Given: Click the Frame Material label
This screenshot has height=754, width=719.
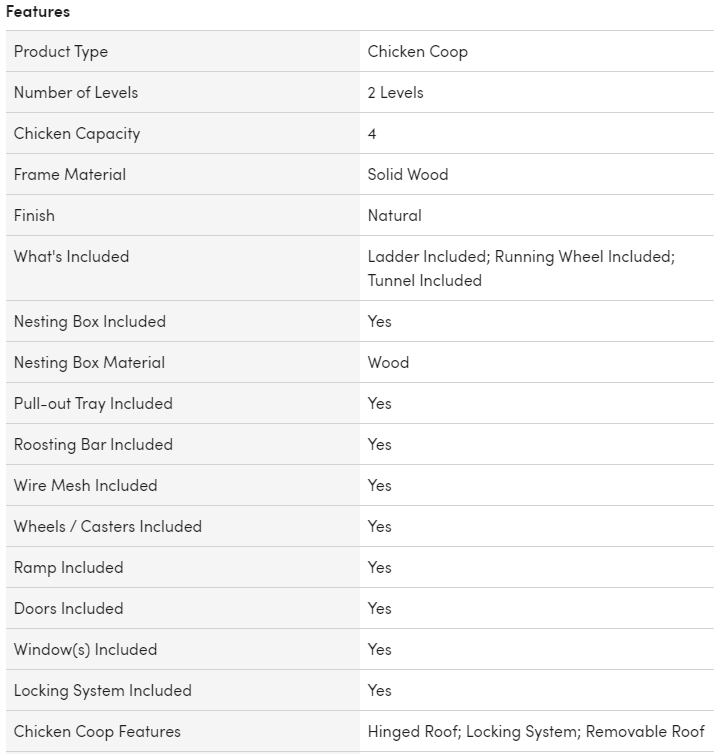Looking at the screenshot, I should tap(70, 174).
